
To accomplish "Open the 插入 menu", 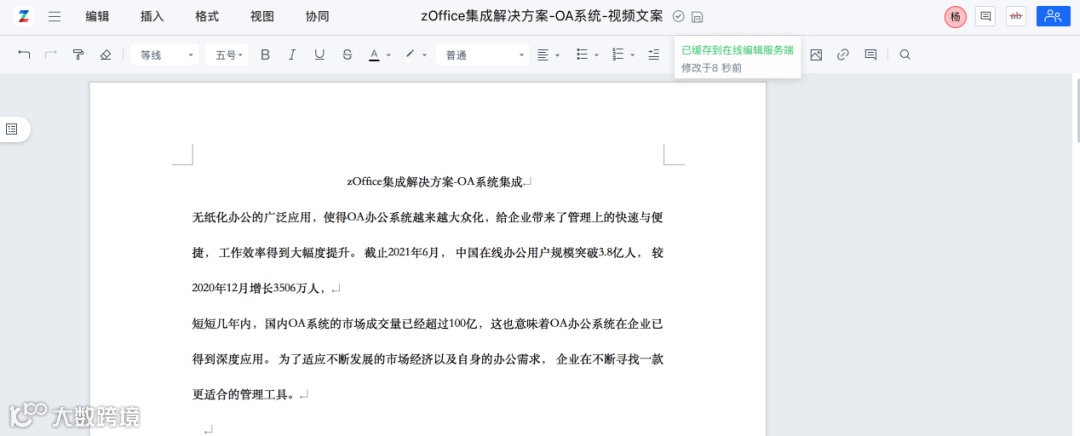I will [152, 17].
